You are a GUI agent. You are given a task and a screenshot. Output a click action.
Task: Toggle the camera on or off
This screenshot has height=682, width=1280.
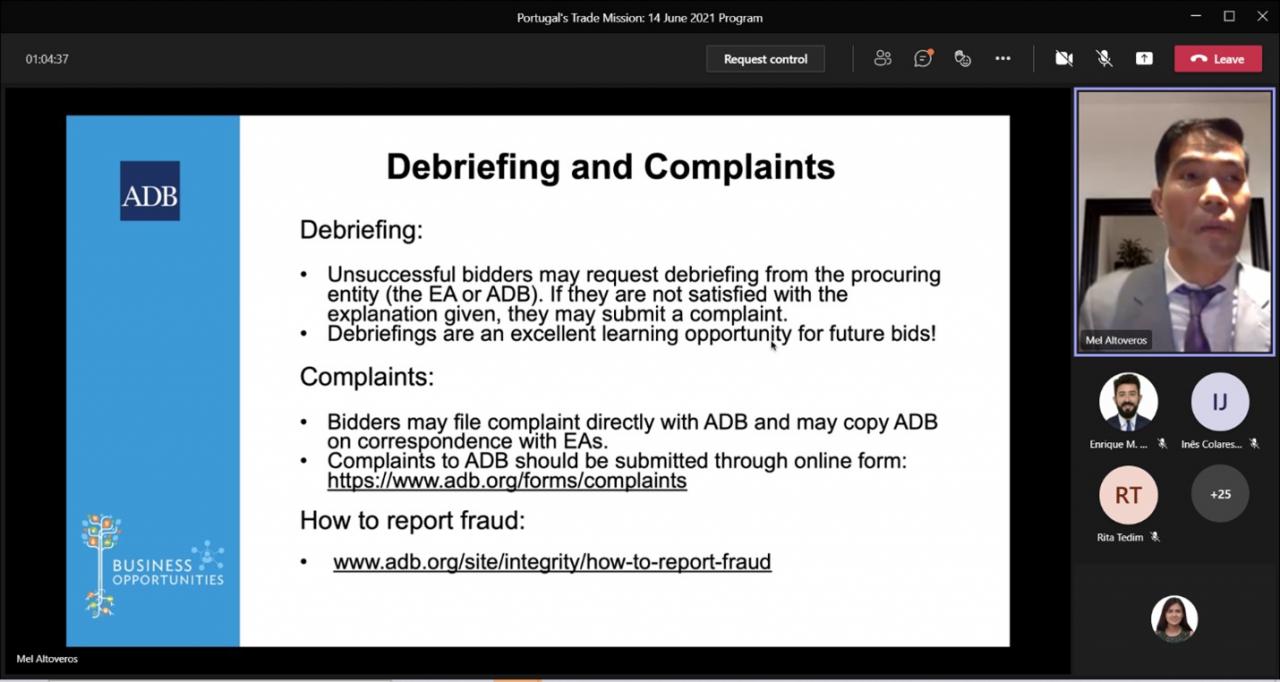tap(1064, 59)
